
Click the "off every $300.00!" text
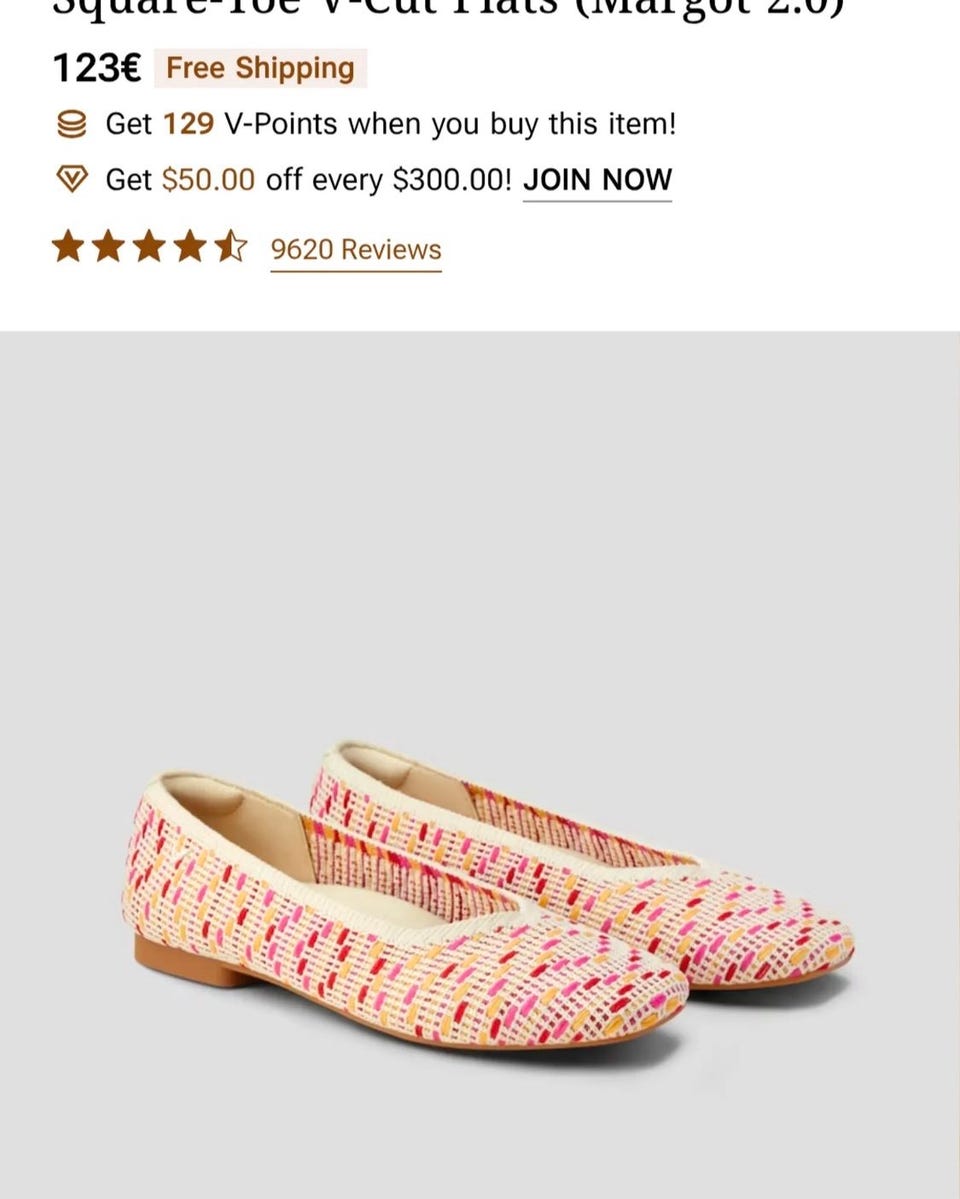pos(388,180)
